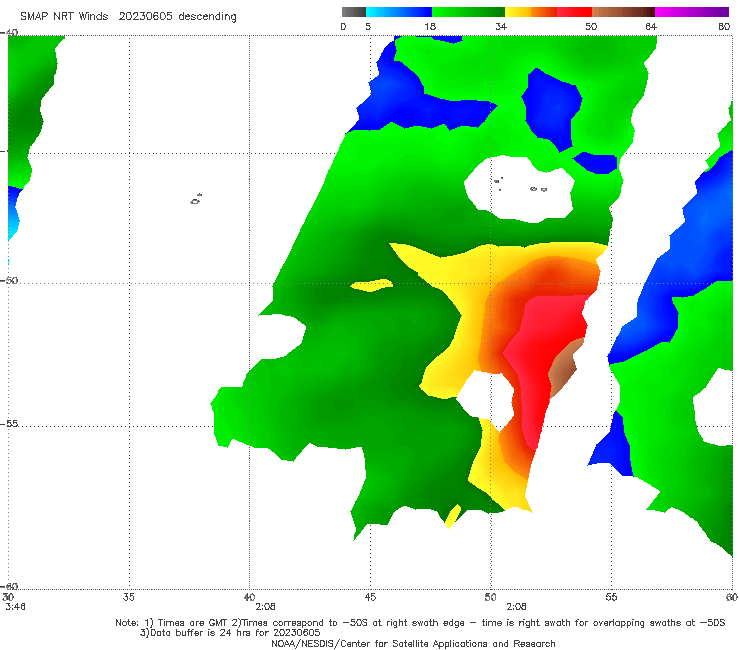Click the "SMAP NRT Winds 20230605 descending" title
The width and height of the screenshot is (740, 650).
click(128, 17)
